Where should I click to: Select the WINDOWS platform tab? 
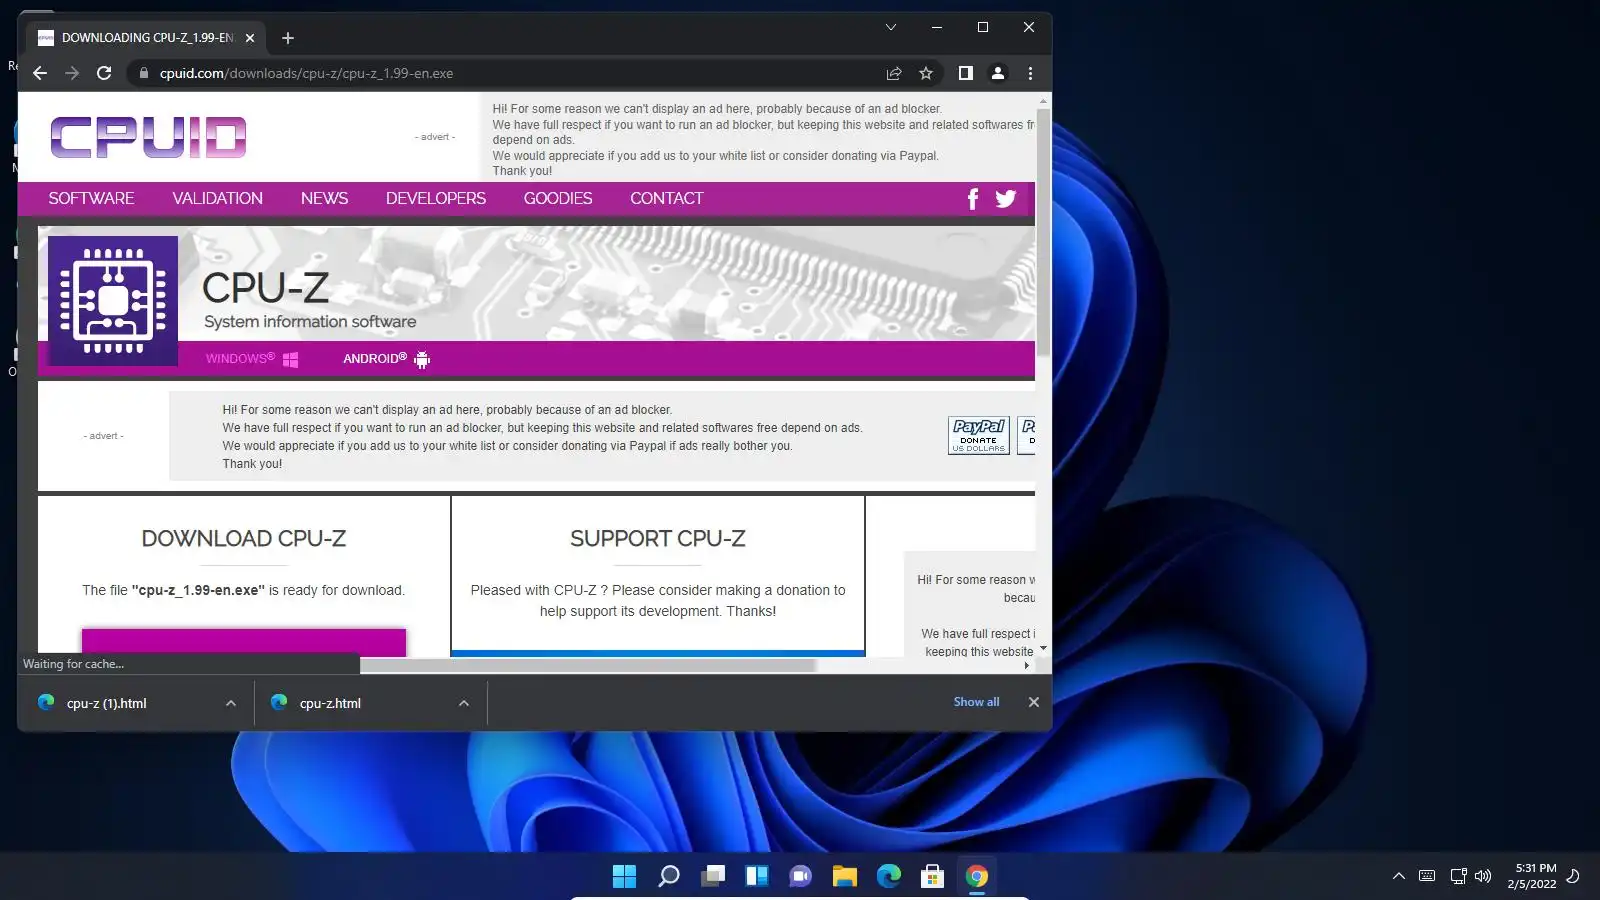tap(252, 359)
